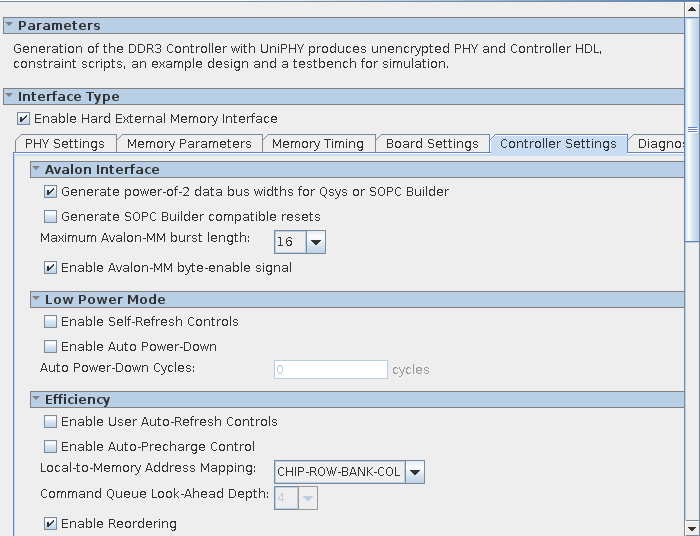Collapse the Avalon Interface group
This screenshot has height=536, width=700.
(36, 170)
